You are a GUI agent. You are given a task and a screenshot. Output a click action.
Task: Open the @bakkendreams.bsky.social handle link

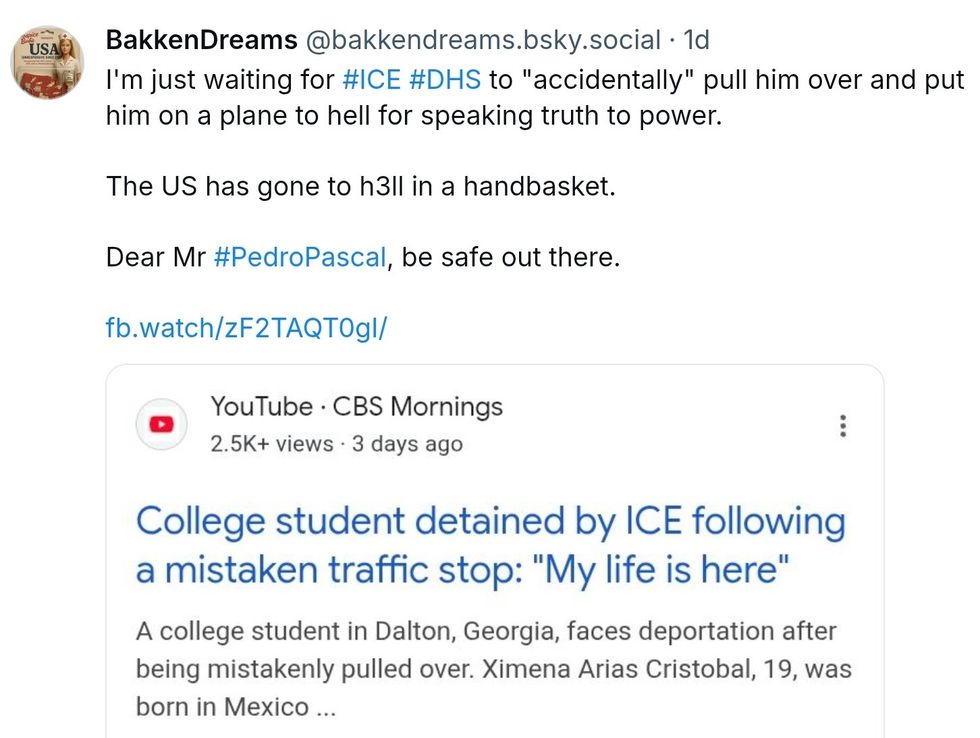pyautogui.click(x=482, y=40)
